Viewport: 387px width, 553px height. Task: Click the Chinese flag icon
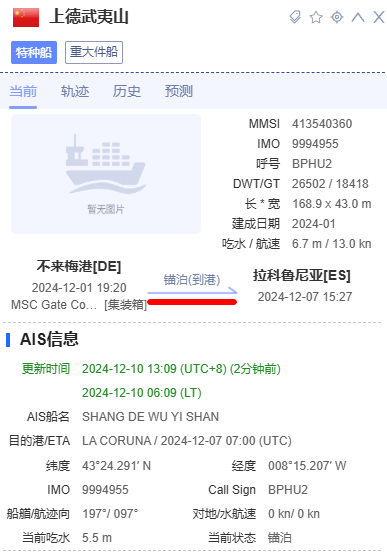[26, 17]
